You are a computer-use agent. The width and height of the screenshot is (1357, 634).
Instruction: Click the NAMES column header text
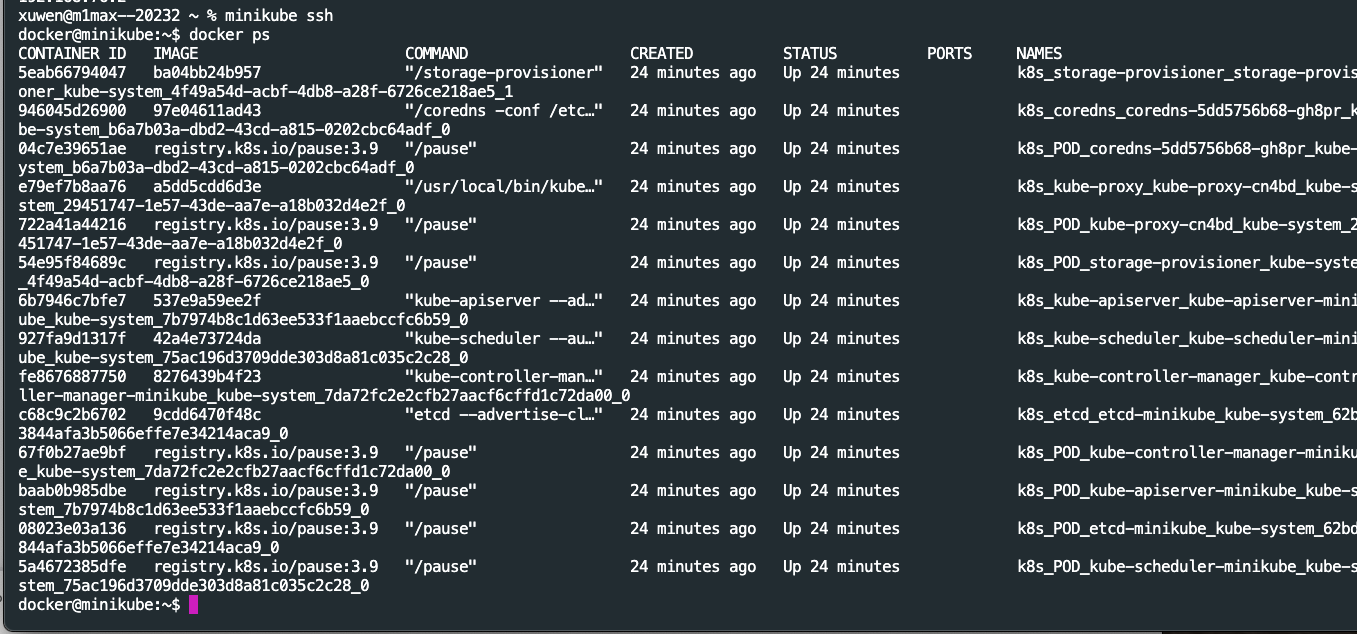(1039, 53)
